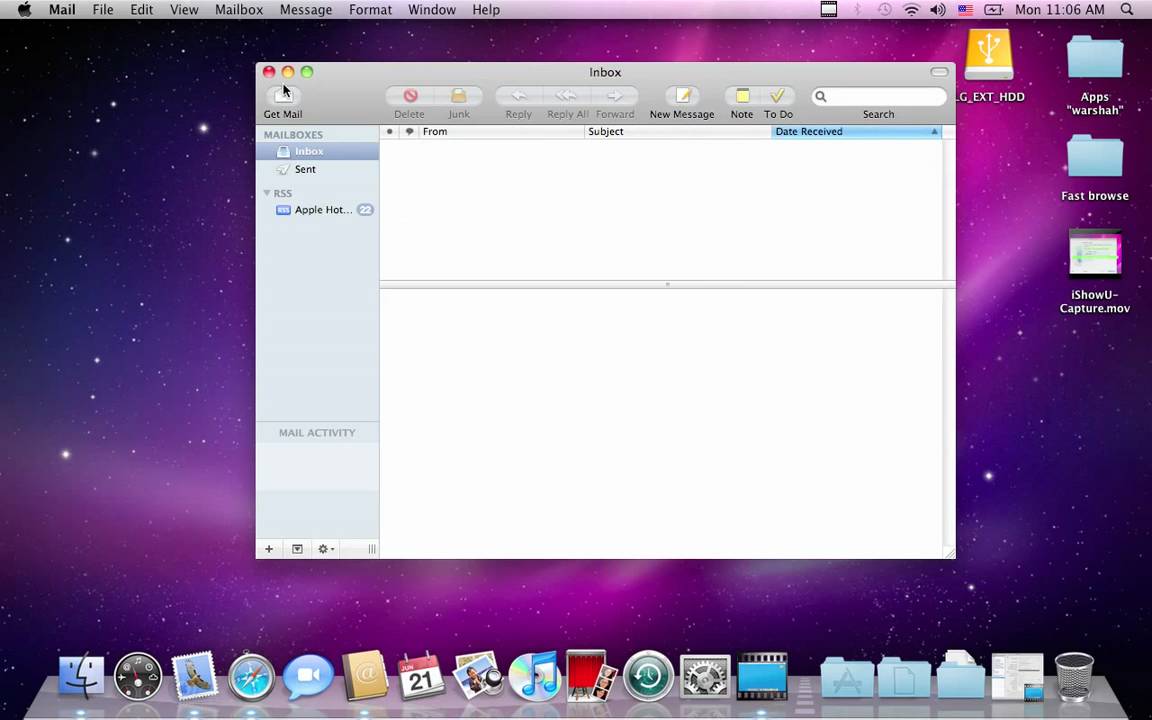Open the Window menu
Screen dimensions: 1152x720
[432, 10]
